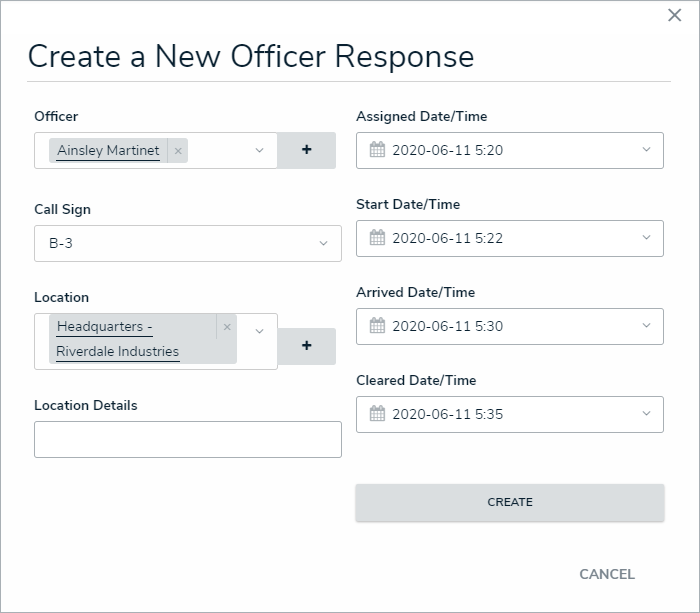The width and height of the screenshot is (700, 613).
Task: Add a new officer with plus button
Action: (306, 150)
